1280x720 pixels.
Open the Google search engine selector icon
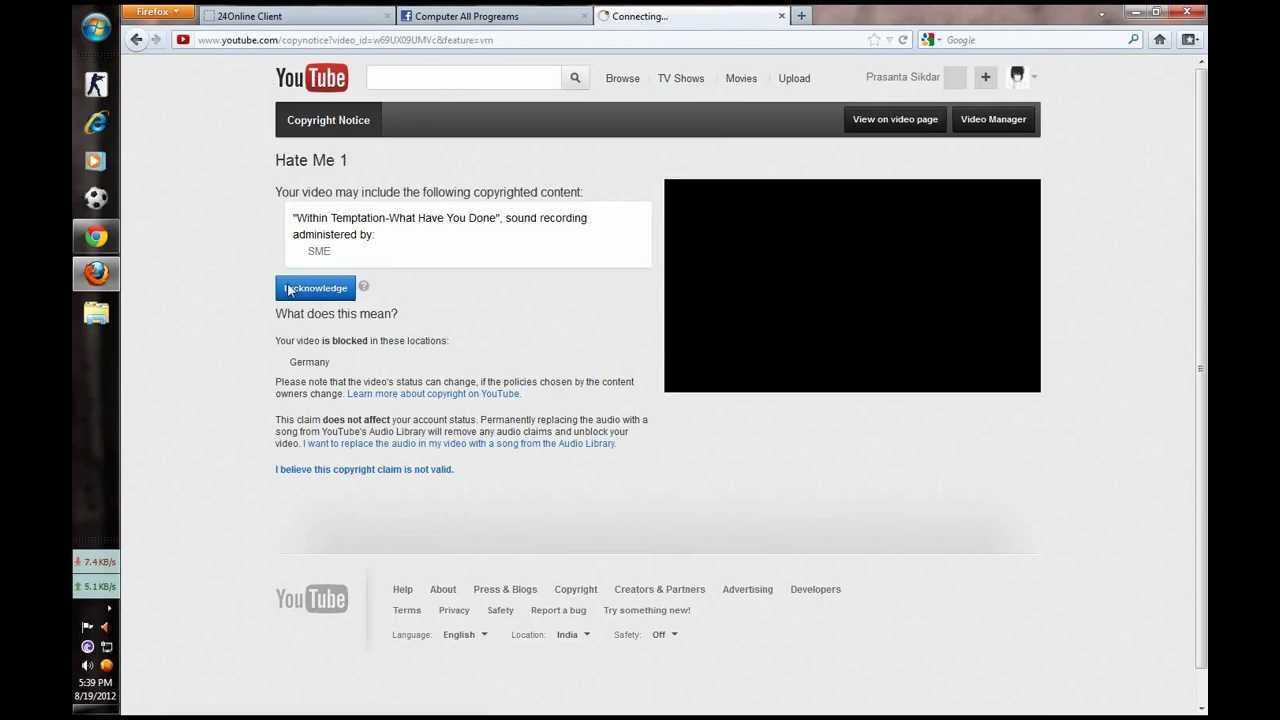[x=929, y=40]
